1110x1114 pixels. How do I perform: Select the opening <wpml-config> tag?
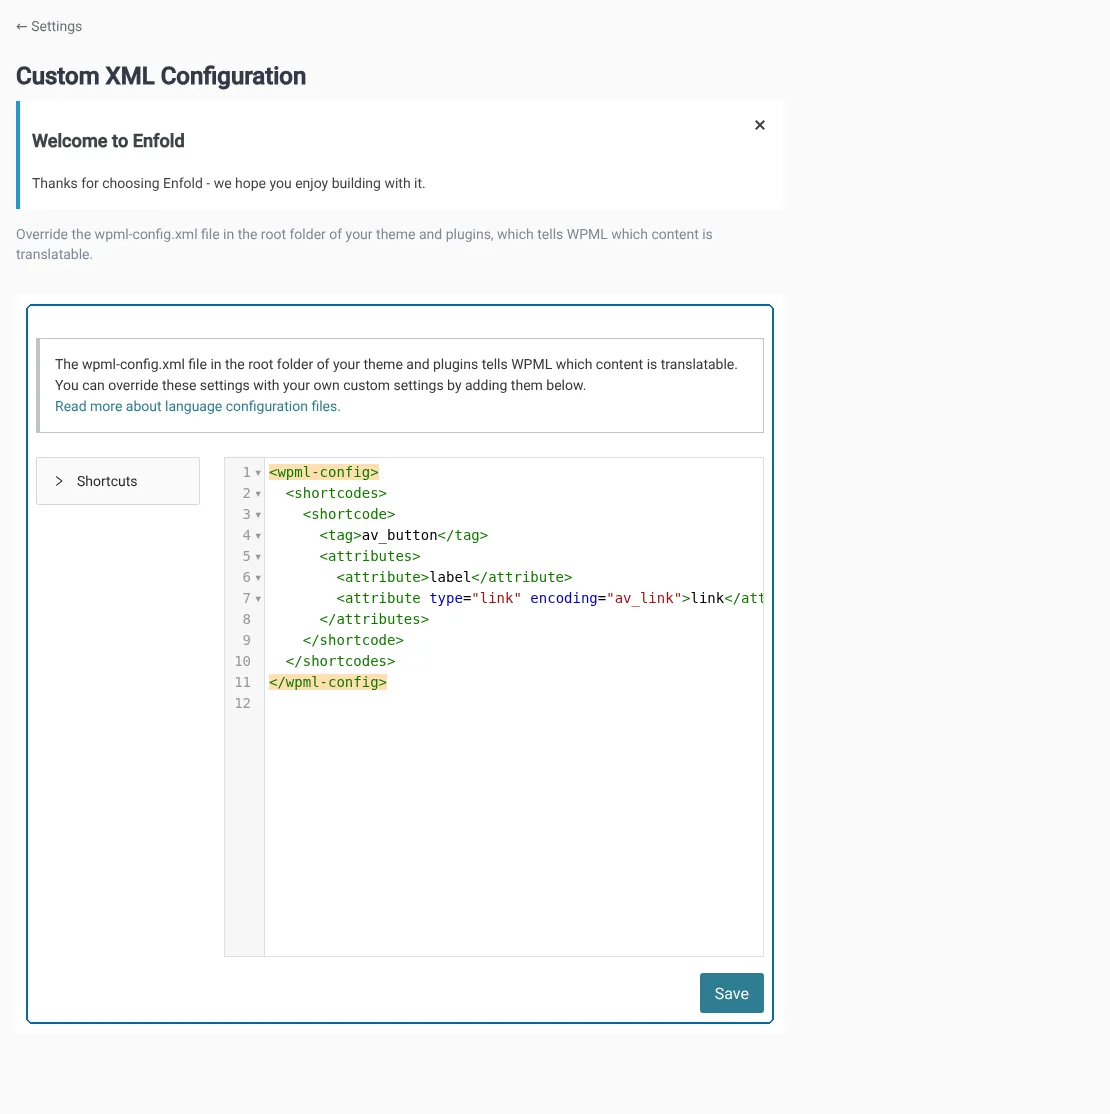[323, 472]
